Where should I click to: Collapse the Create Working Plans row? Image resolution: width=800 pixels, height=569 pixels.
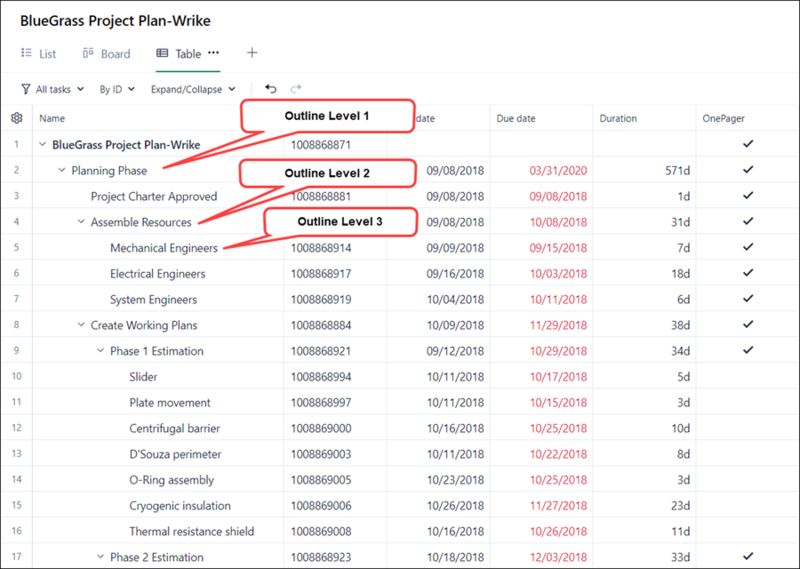point(81,325)
